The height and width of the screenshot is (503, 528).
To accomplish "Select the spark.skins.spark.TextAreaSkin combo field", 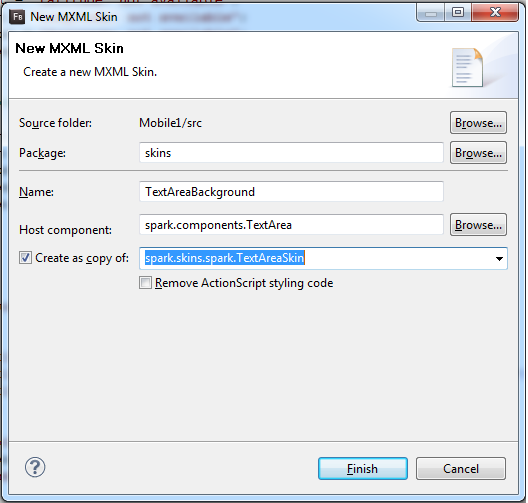I will coord(323,258).
